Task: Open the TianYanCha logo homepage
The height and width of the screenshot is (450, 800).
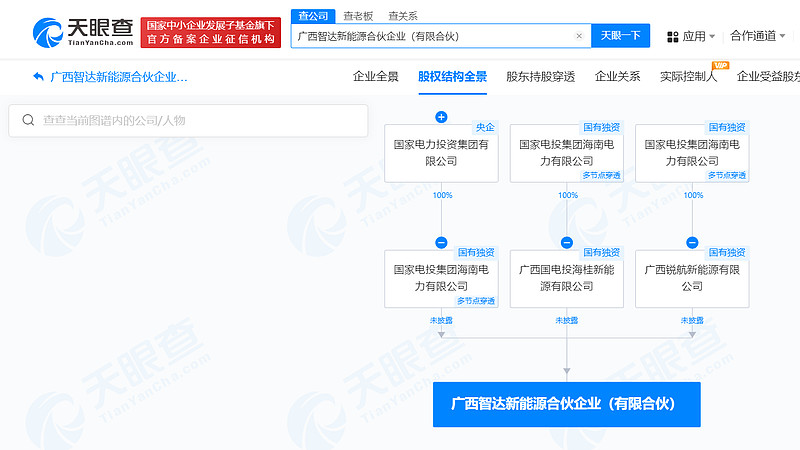Action: (83, 32)
